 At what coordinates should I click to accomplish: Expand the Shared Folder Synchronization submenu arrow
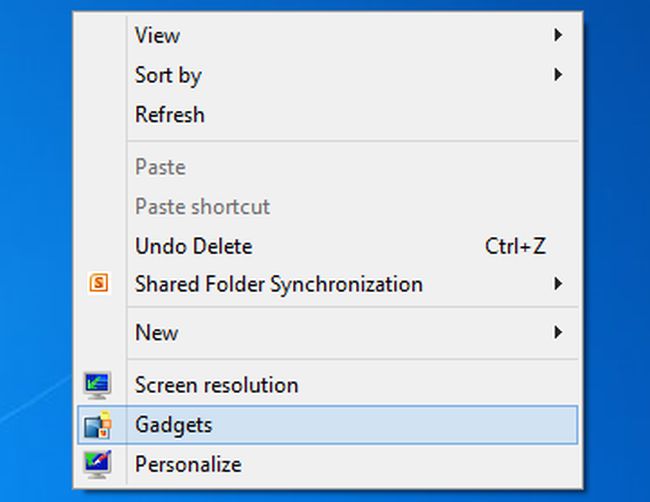(x=558, y=284)
